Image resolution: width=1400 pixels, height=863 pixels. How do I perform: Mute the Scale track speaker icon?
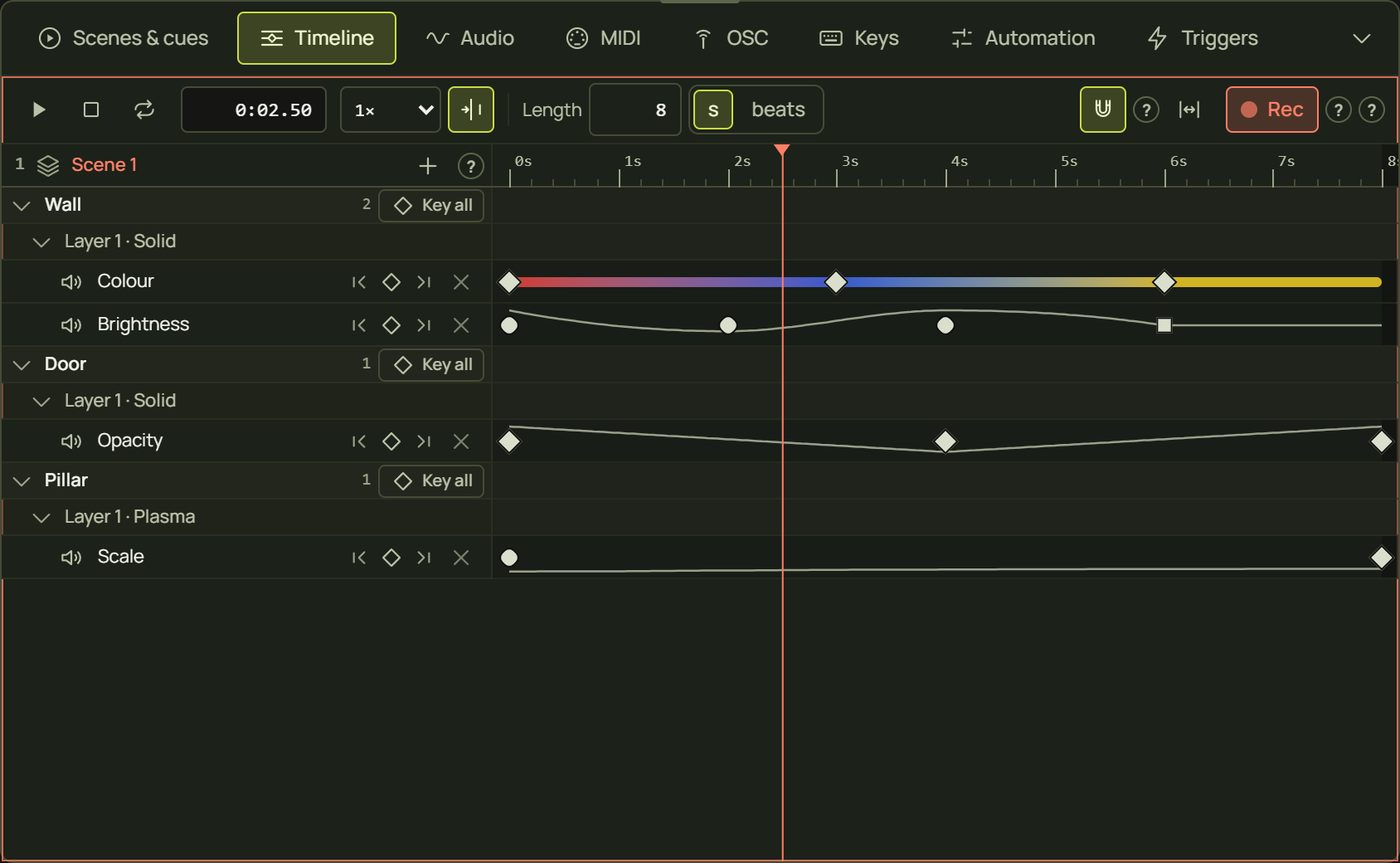point(71,557)
